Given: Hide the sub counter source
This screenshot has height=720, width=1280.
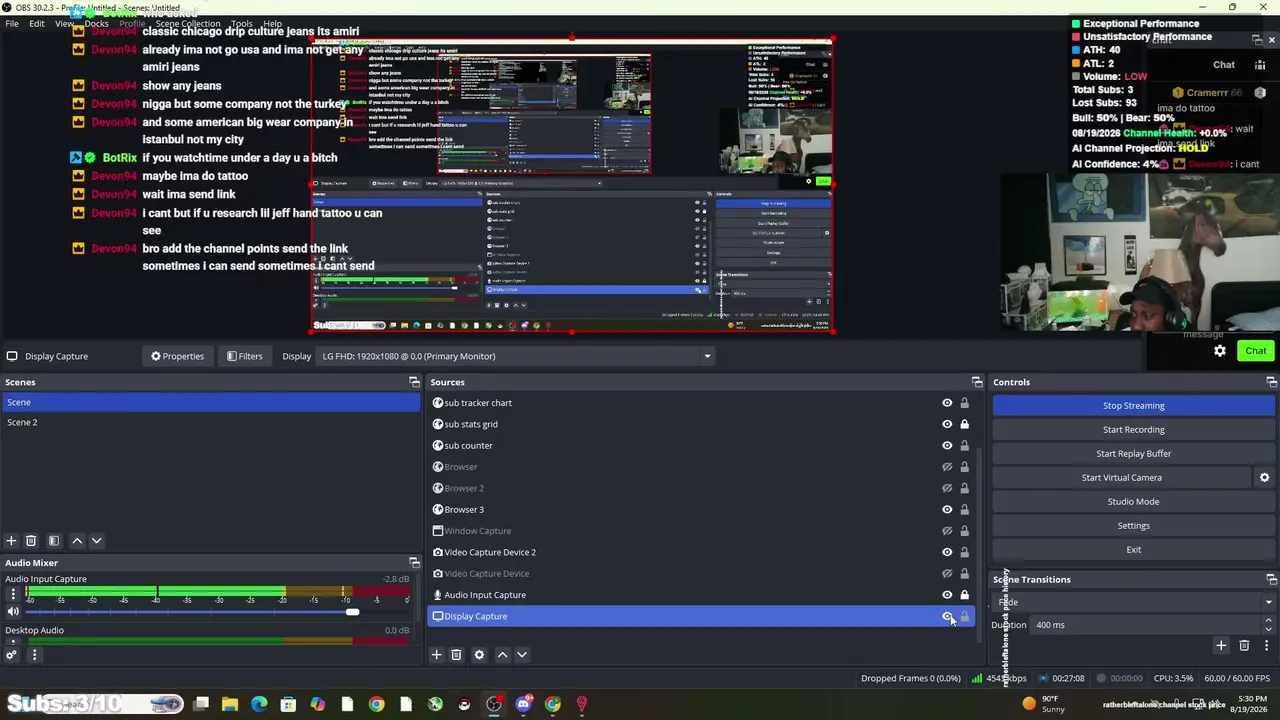Looking at the screenshot, I should [x=947, y=446].
